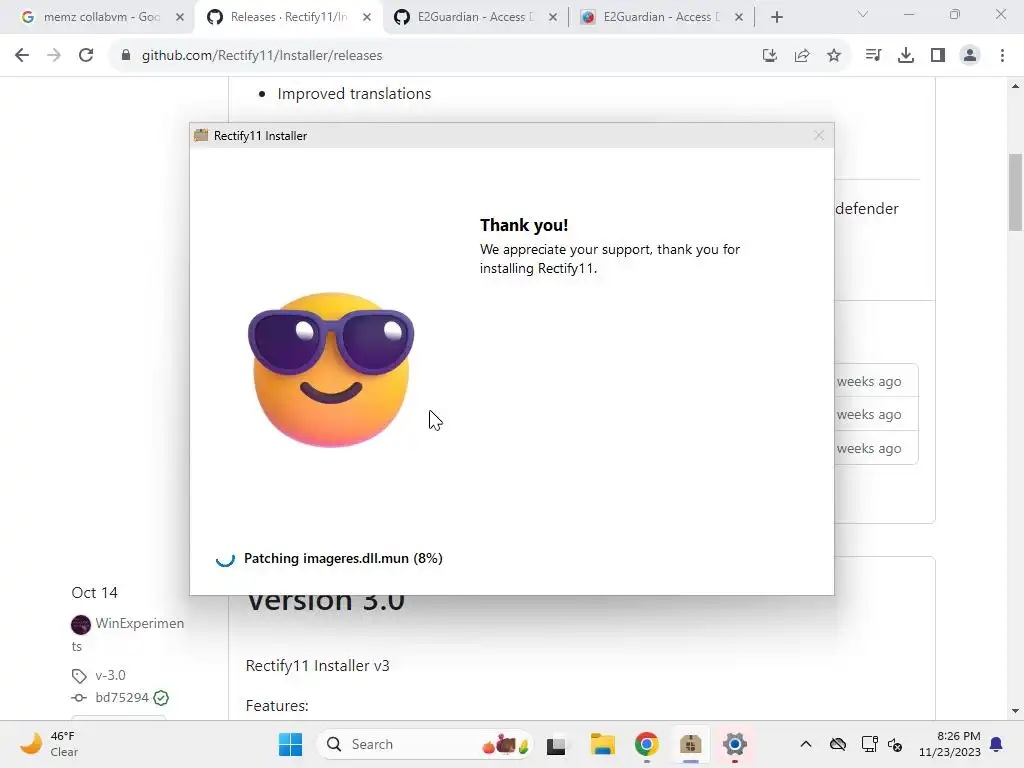Image resolution: width=1024 pixels, height=768 pixels.
Task: Click 'Patching imageres.dll.mun (8%)' status text
Action: coord(344,558)
